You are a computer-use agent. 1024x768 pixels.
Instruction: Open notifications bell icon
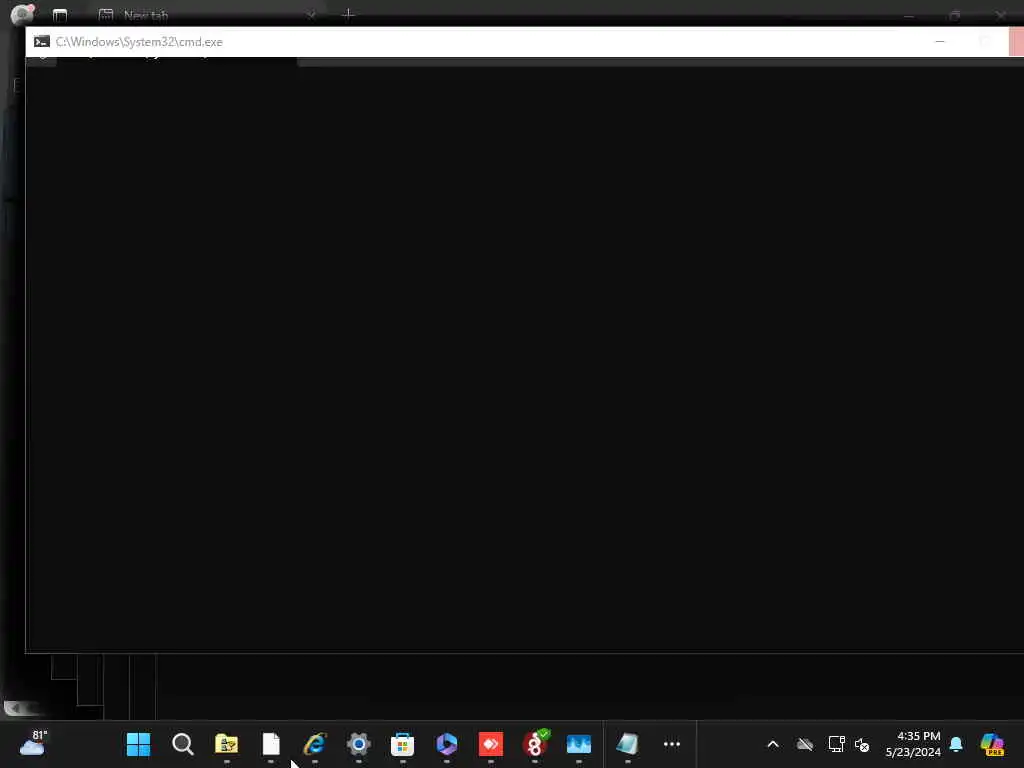956,744
